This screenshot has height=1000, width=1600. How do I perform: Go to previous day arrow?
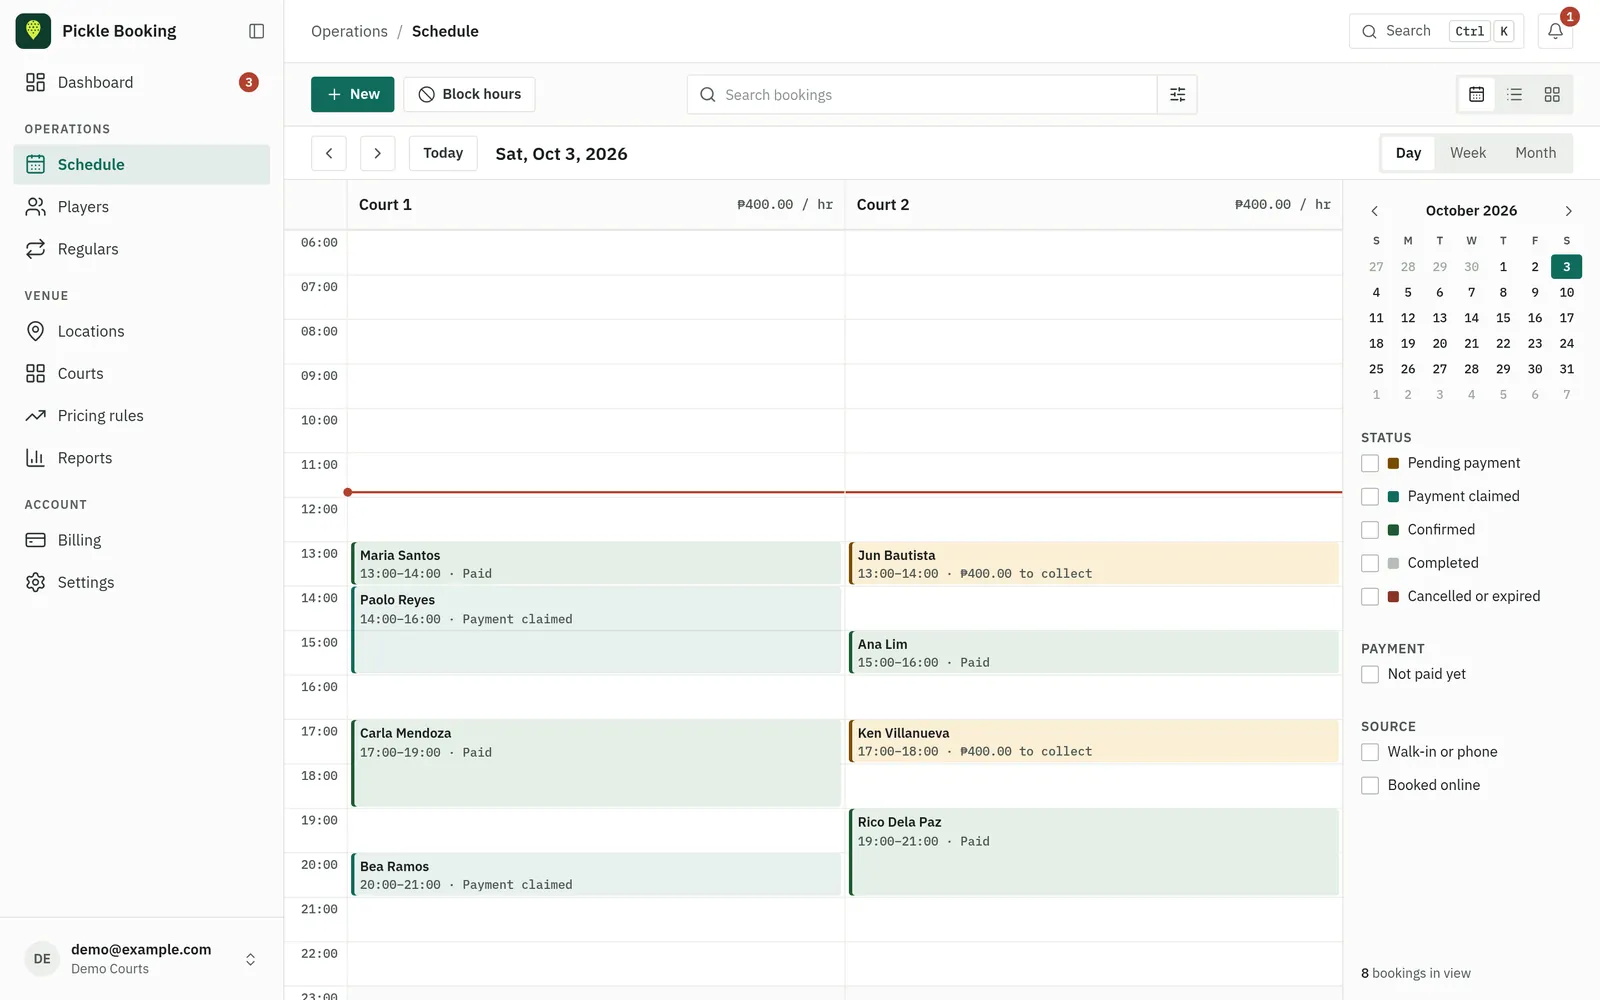point(329,153)
